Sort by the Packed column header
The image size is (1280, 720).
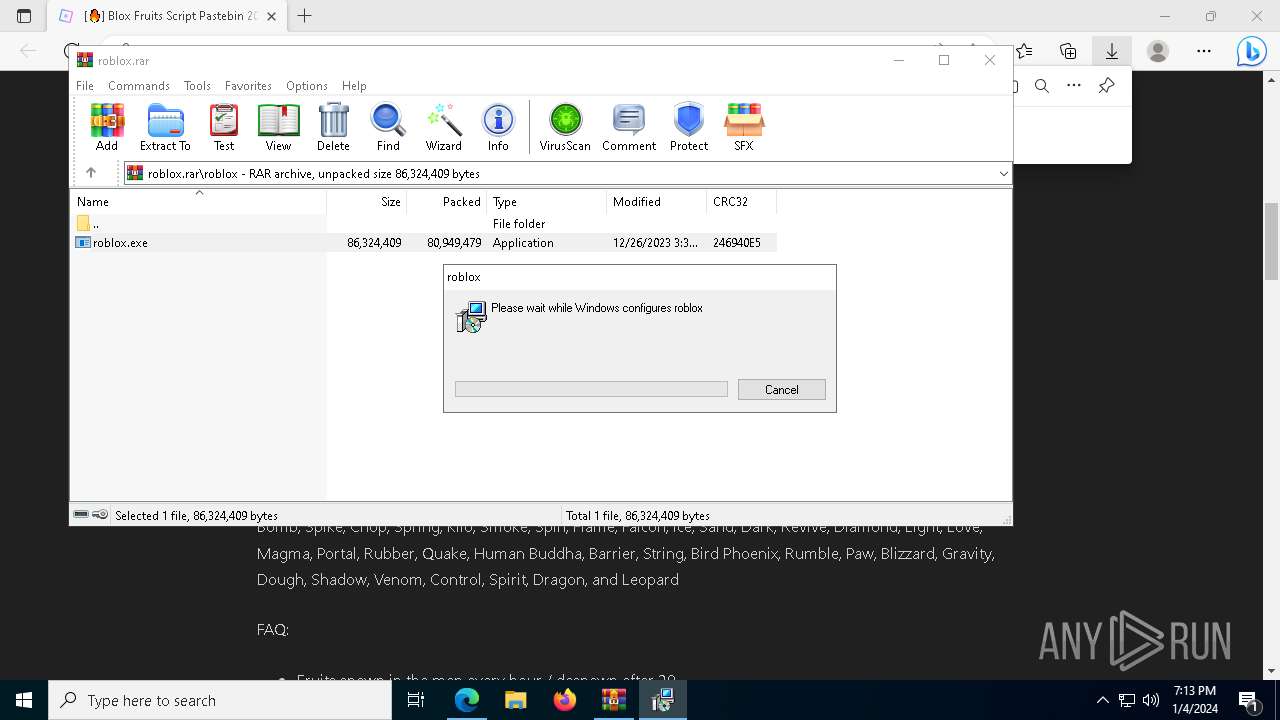click(x=447, y=202)
